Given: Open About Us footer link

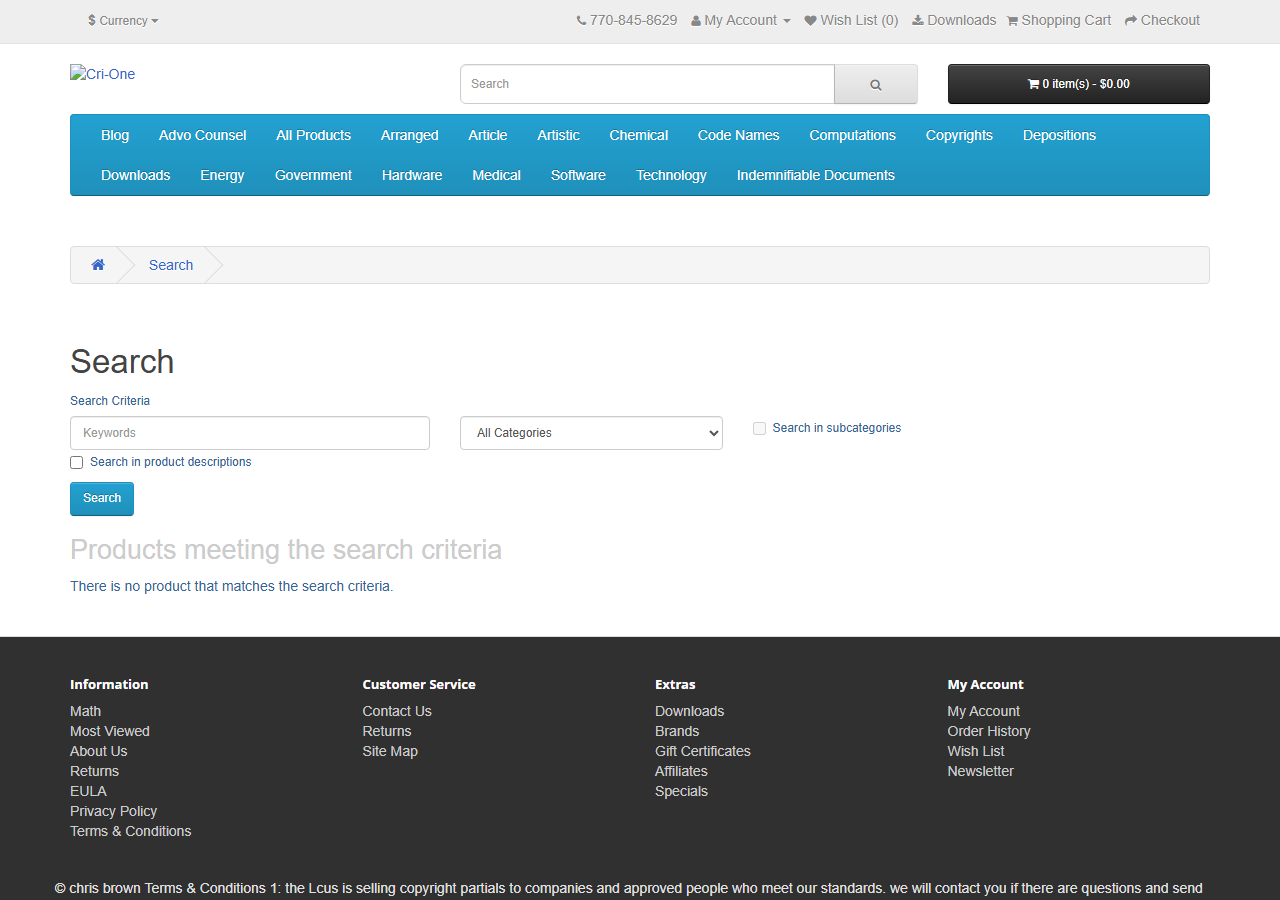Looking at the screenshot, I should [x=98, y=751].
